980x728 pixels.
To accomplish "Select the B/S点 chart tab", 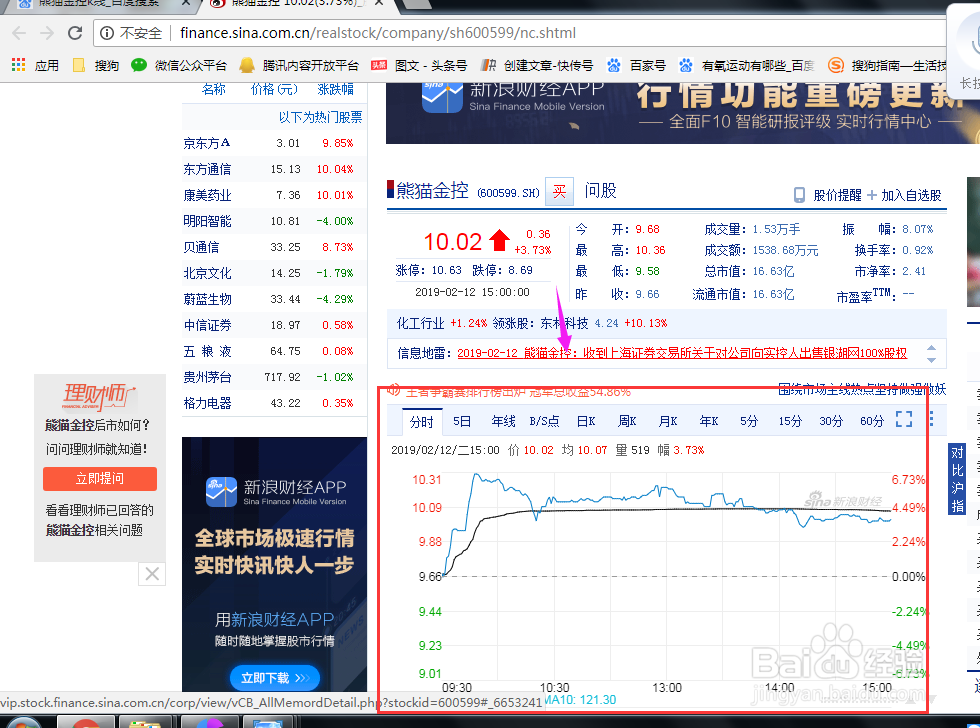I will pyautogui.click(x=544, y=421).
